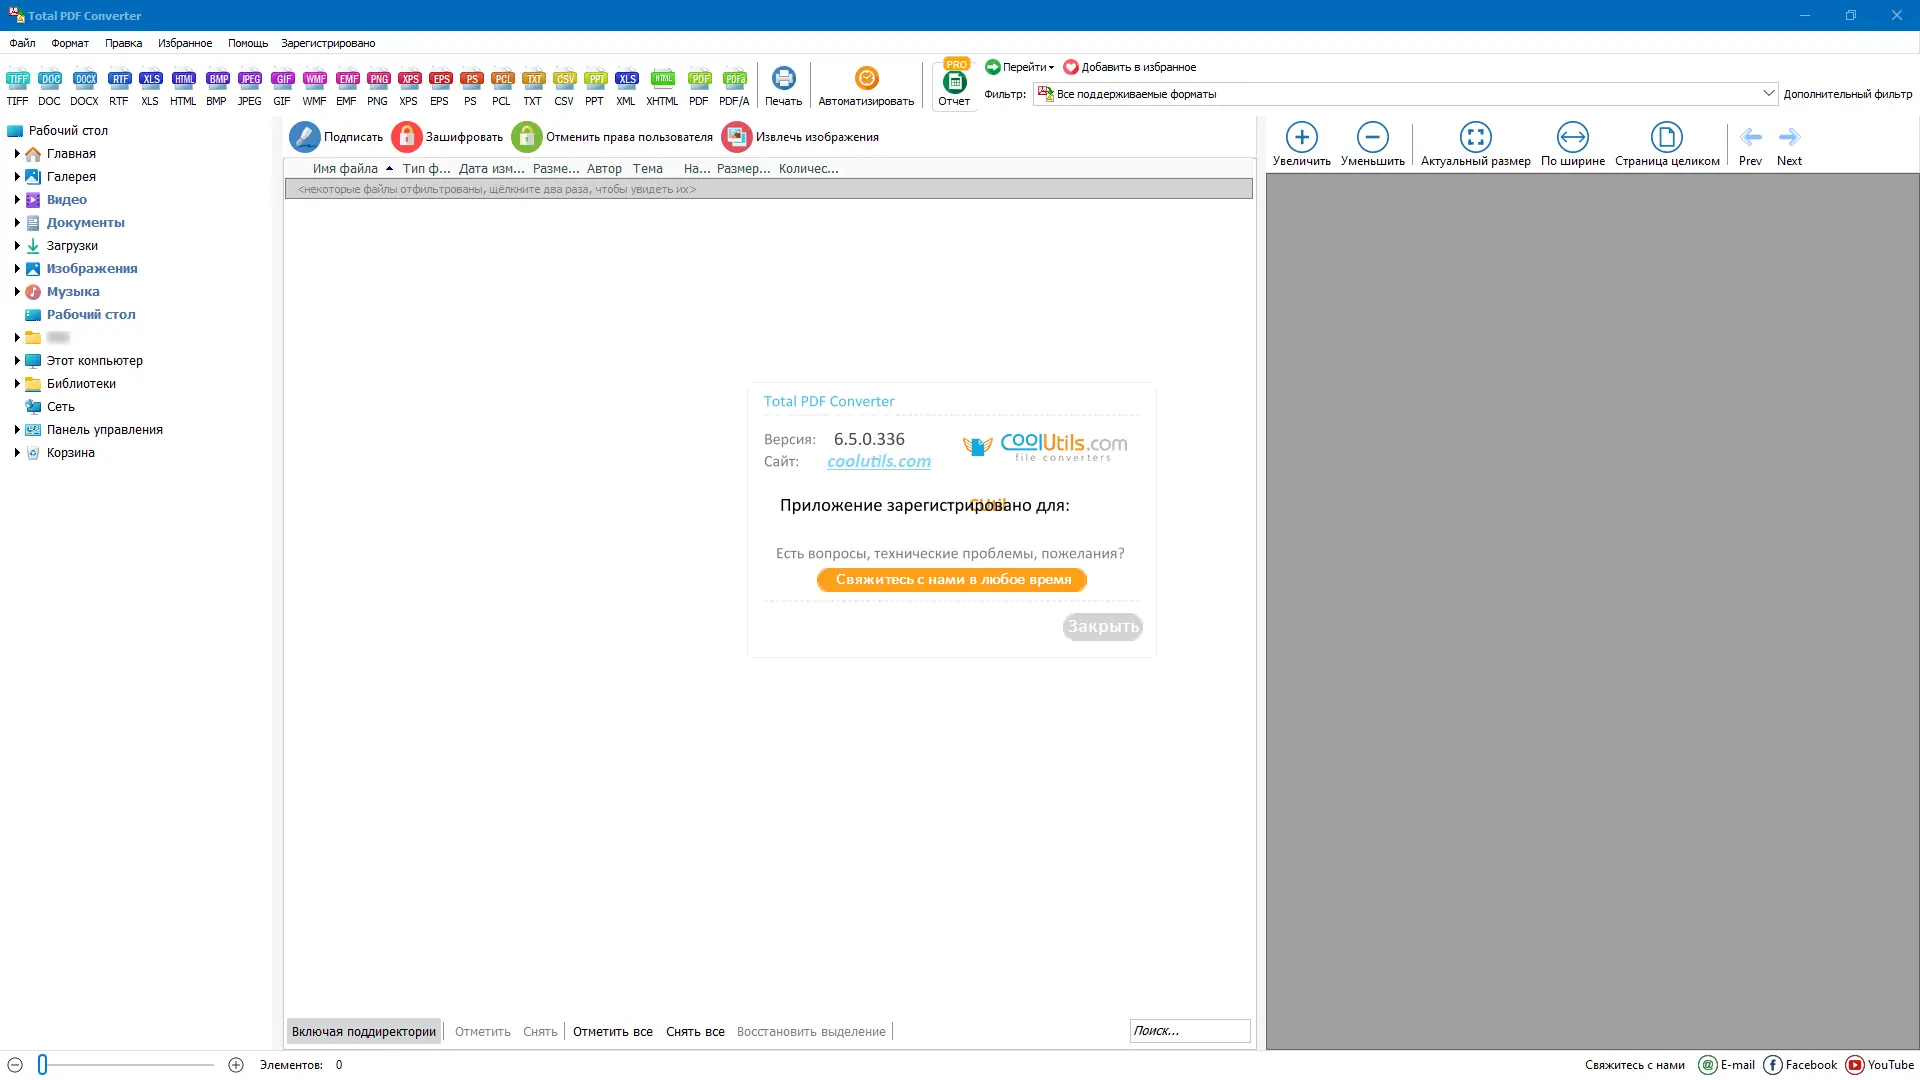This screenshot has height=1080, width=1920.
Task: Click the orange contact us button
Action: pos(952,580)
